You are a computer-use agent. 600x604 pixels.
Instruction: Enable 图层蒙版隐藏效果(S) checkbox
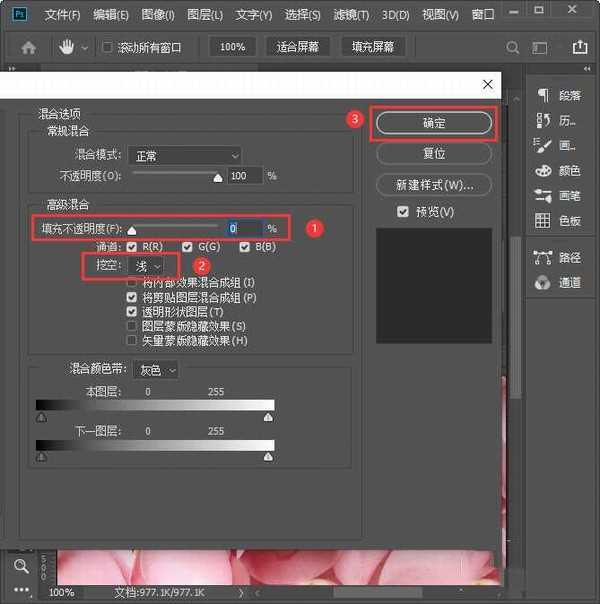pyautogui.click(x=132, y=326)
